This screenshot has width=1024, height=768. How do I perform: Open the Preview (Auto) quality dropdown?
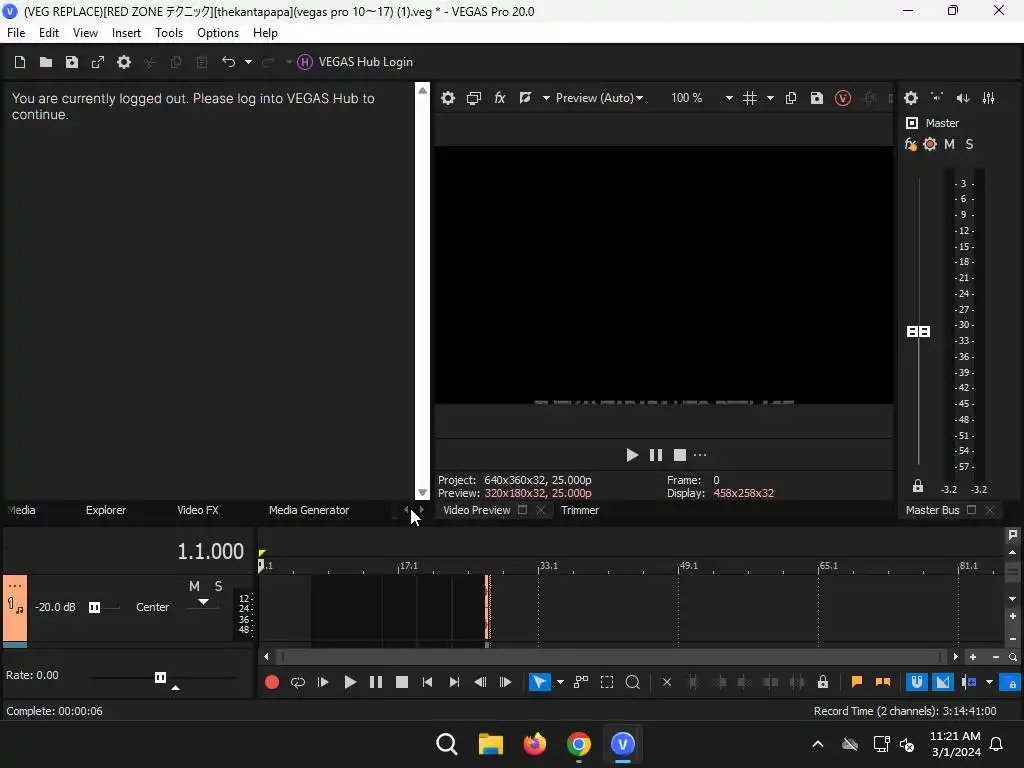(x=599, y=98)
